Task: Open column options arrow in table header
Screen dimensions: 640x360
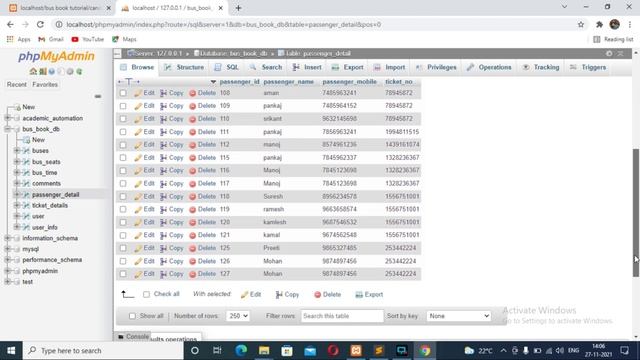Action: 213,82
